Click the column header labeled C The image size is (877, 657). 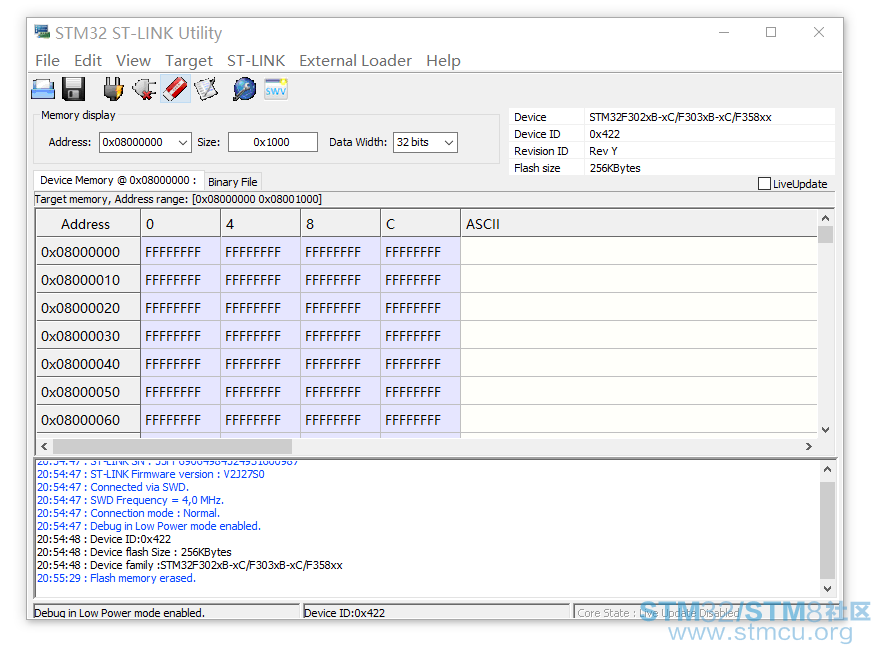click(421, 224)
